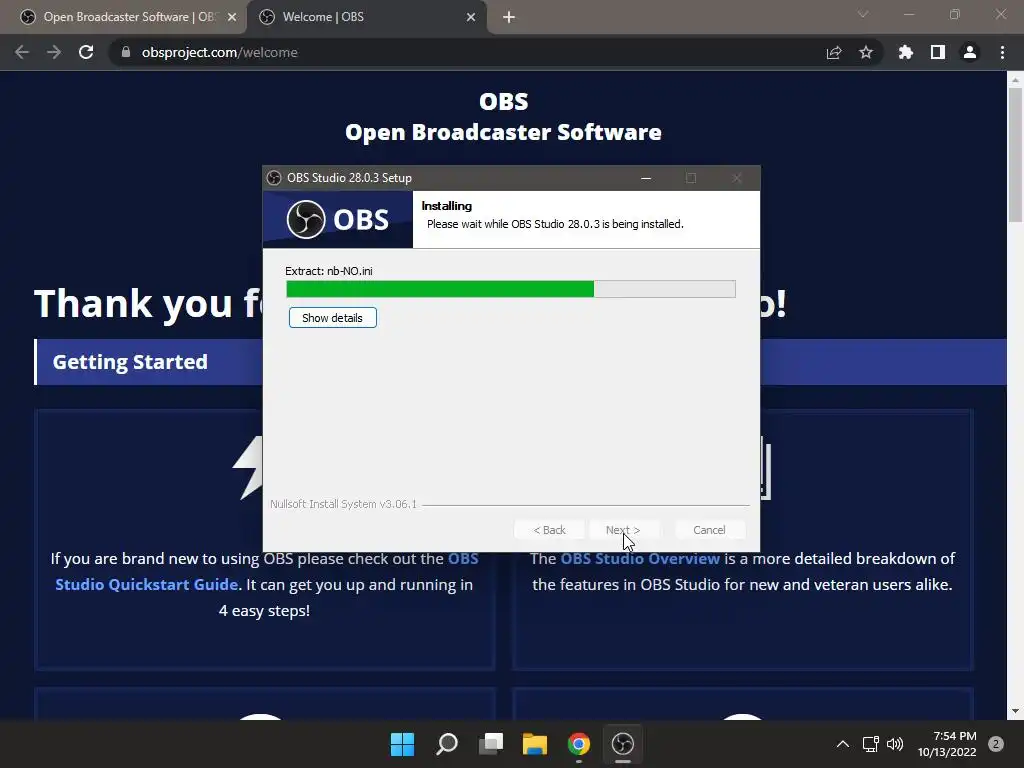Show hidden system tray icons

pos(843,744)
